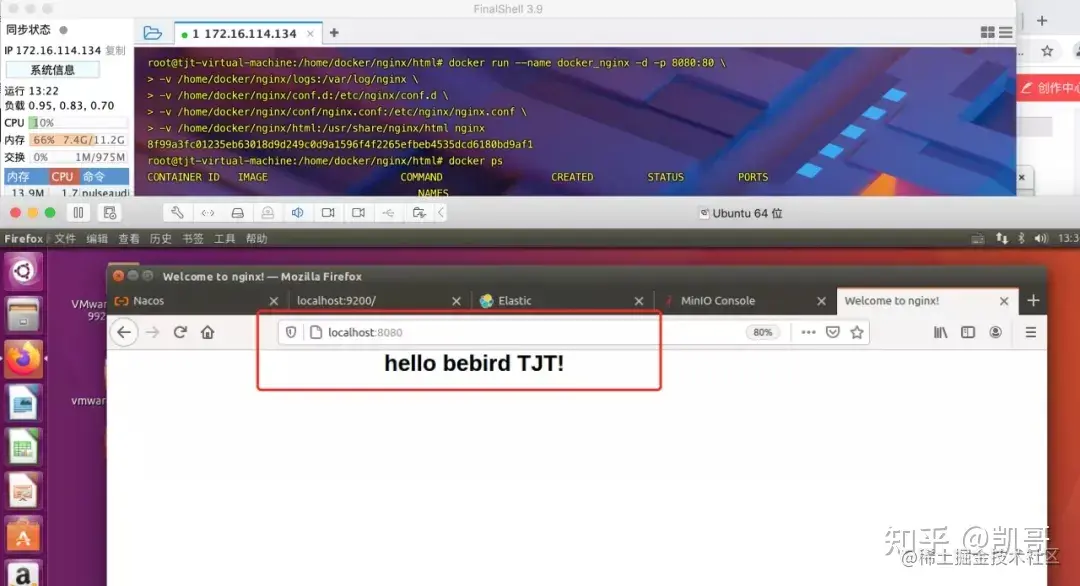Open the 编辑 menu
The width and height of the screenshot is (1080, 586).
[97, 238]
